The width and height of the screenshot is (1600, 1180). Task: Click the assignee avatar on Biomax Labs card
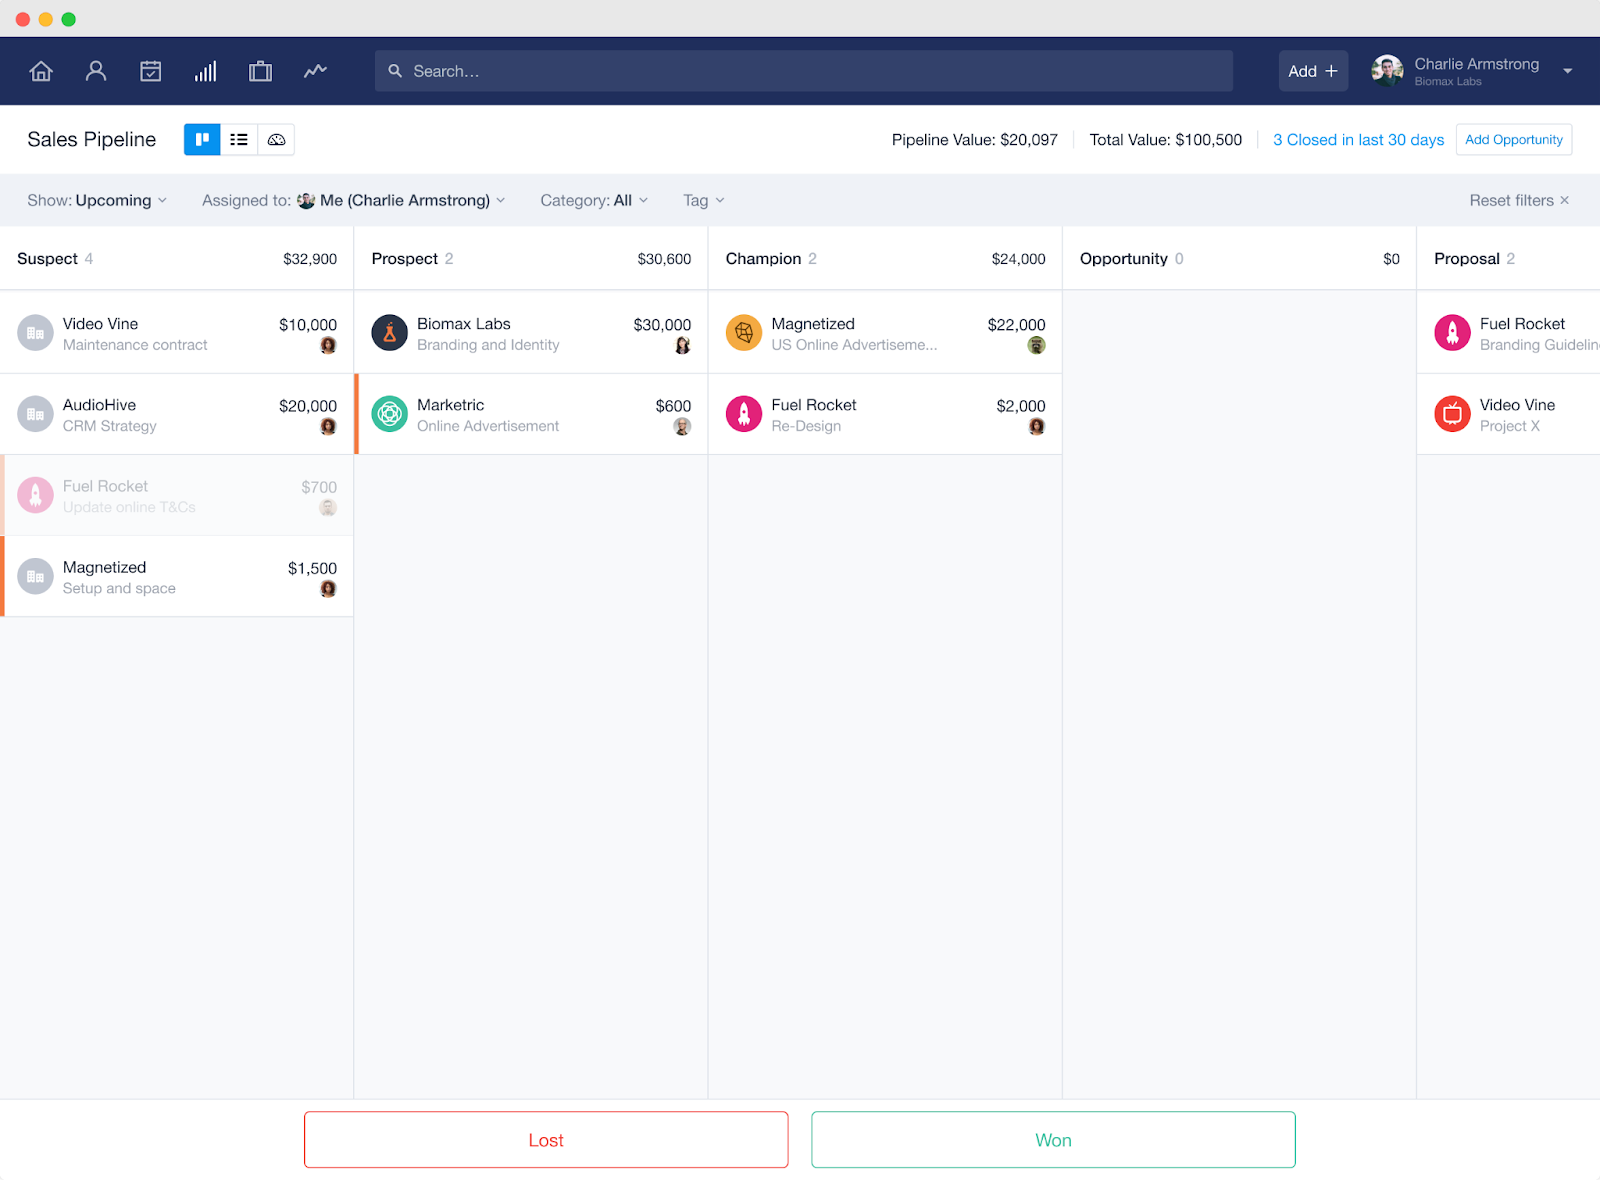point(683,346)
